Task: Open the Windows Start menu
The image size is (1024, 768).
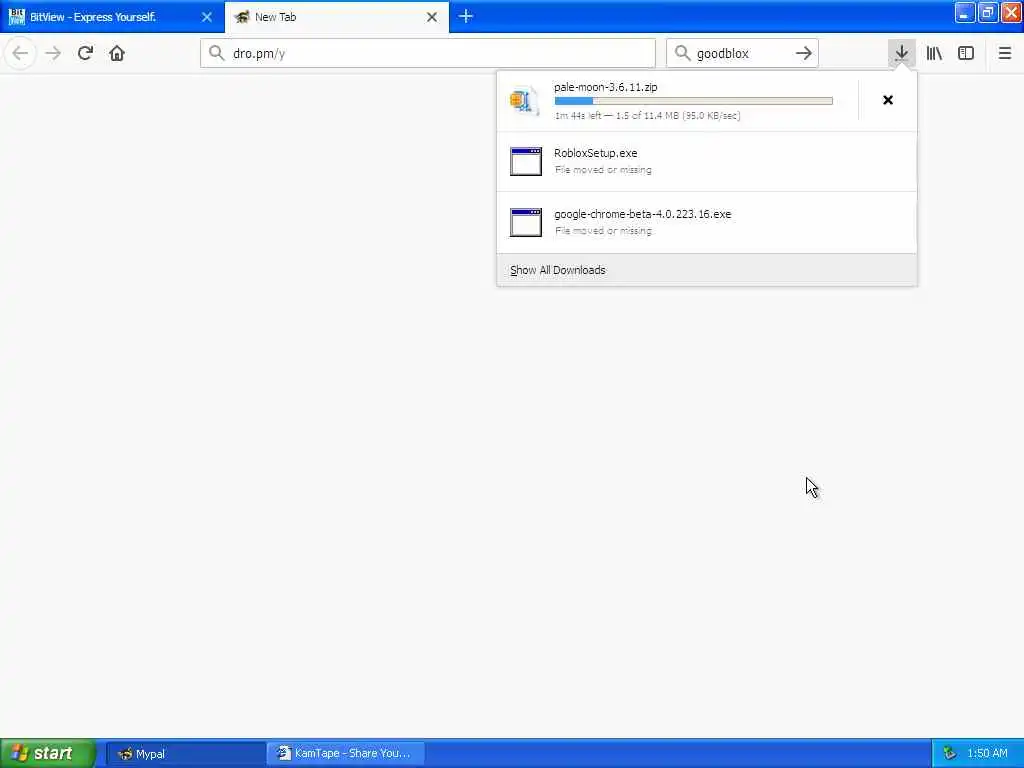Action: pyautogui.click(x=48, y=753)
